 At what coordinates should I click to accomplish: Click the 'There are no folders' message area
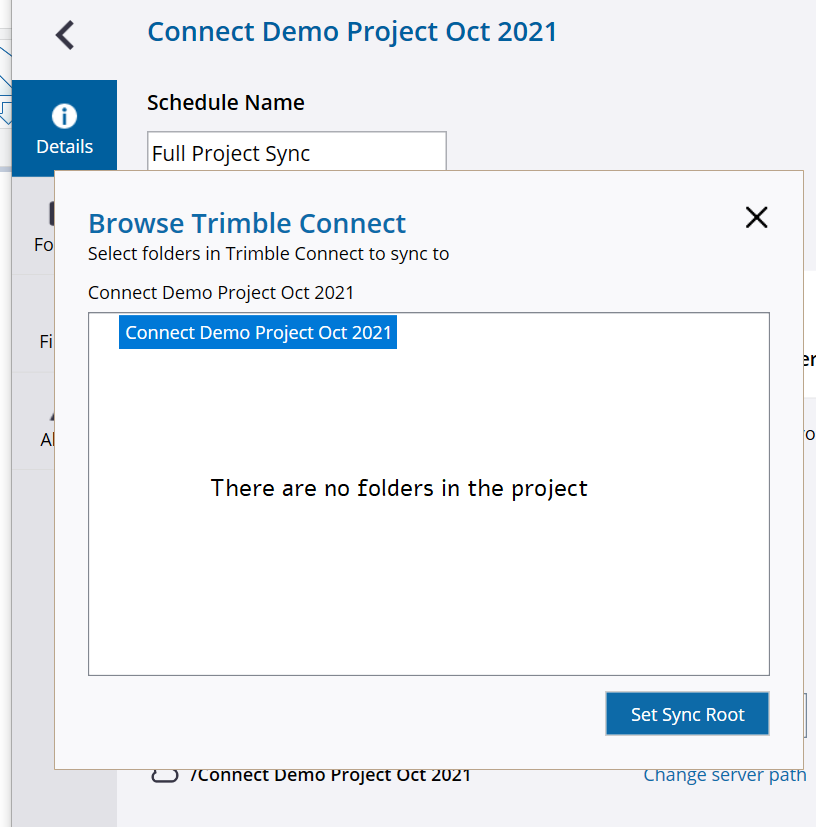pyautogui.click(x=398, y=488)
